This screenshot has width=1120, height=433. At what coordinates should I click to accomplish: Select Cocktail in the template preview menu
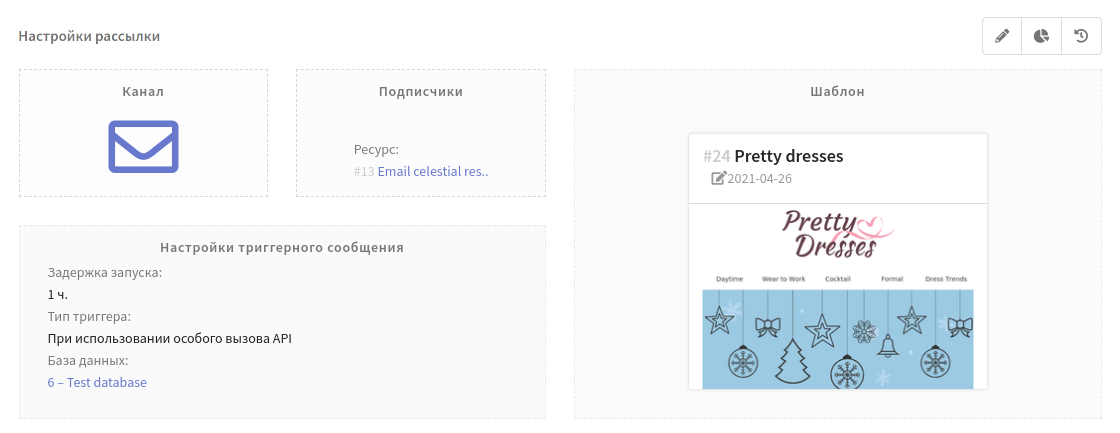[838, 279]
